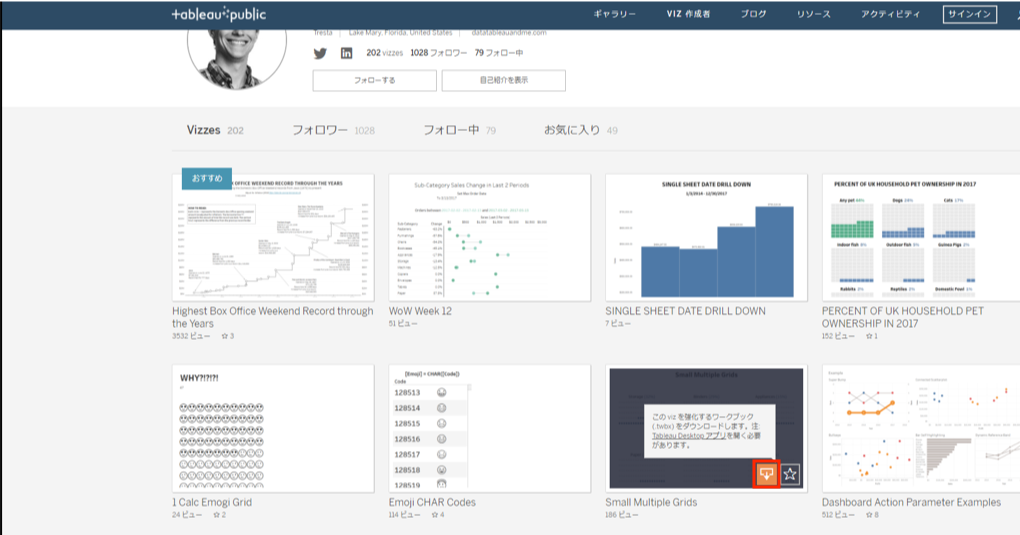1020x535 pixels.
Task: Select the フォロー中 79 tab
Action: (459, 130)
